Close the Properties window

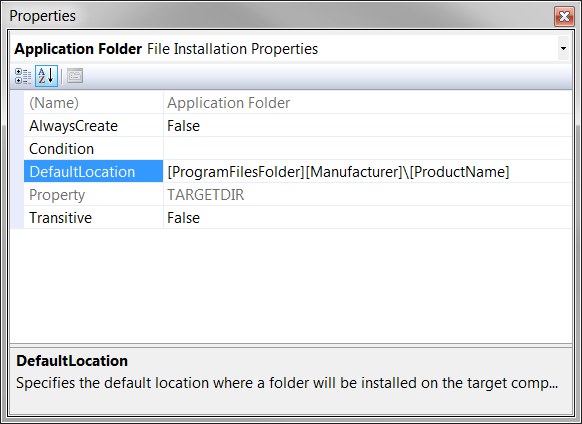click(x=565, y=16)
